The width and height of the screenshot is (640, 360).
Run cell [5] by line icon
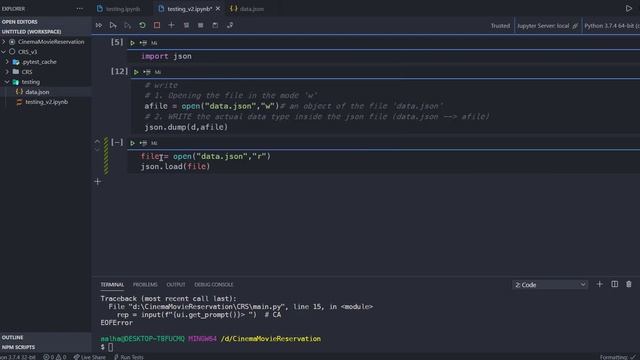point(143,43)
